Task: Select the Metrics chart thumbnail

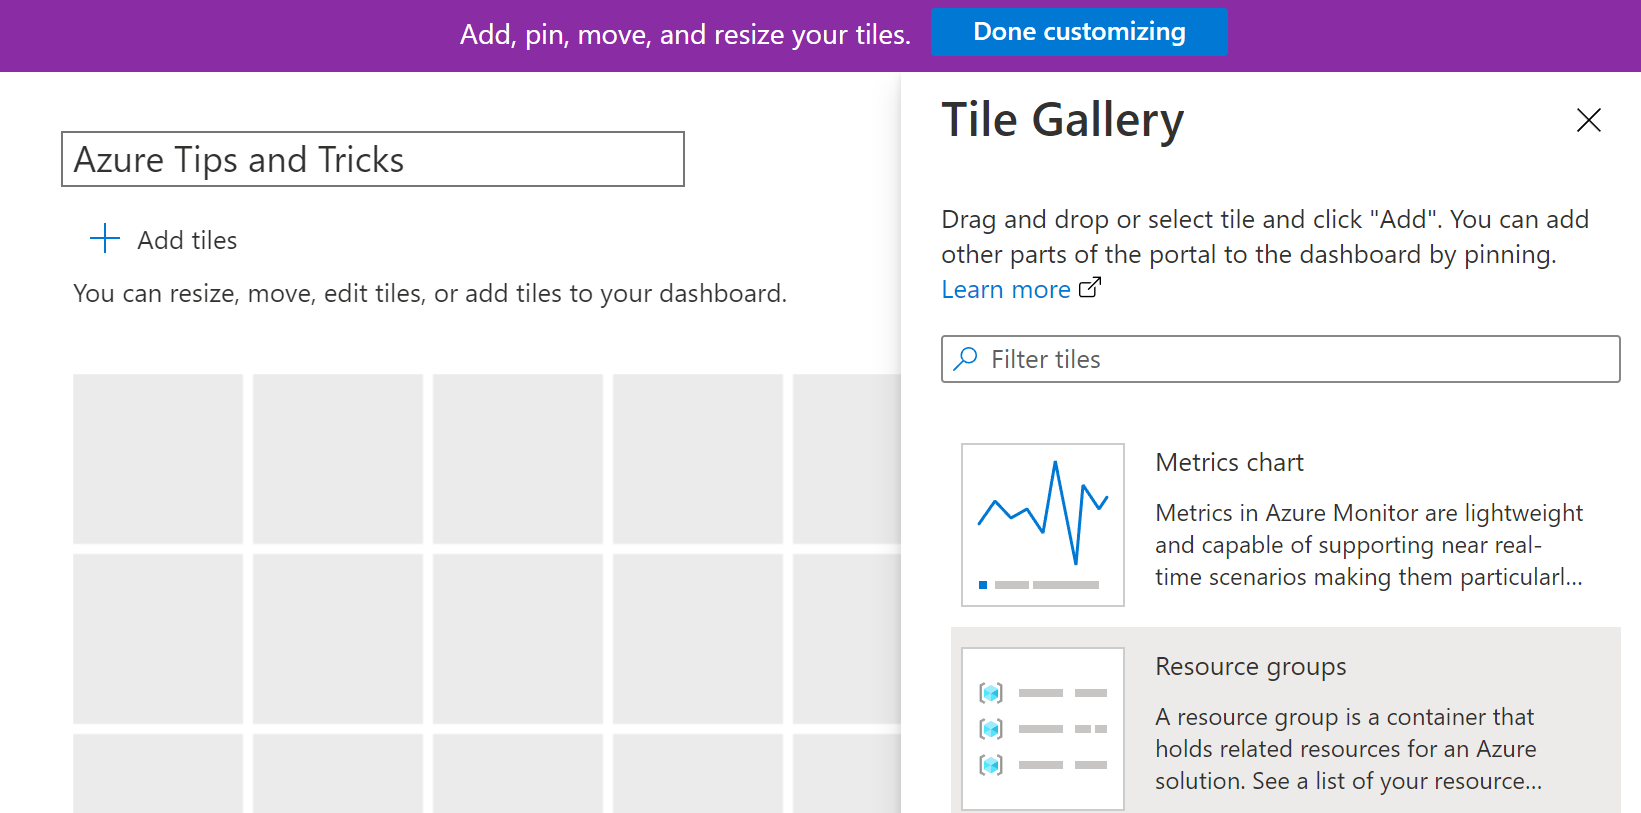Action: click(x=1043, y=525)
